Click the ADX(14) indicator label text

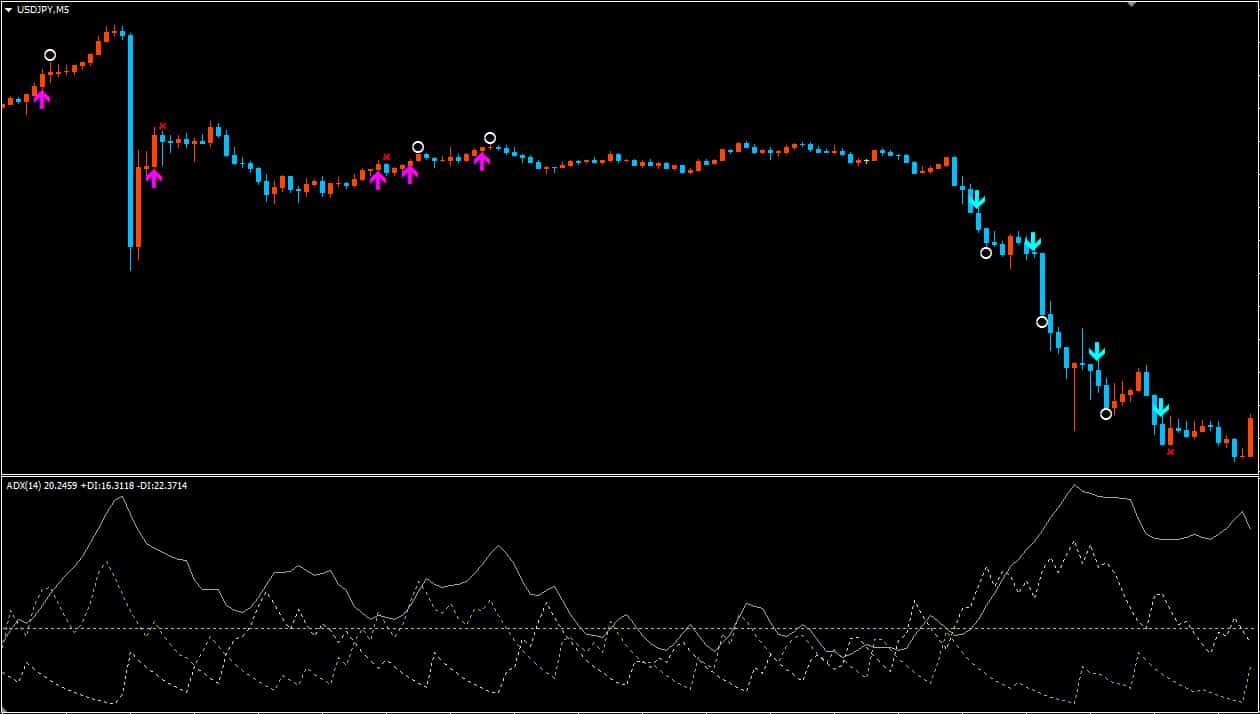(x=97, y=486)
